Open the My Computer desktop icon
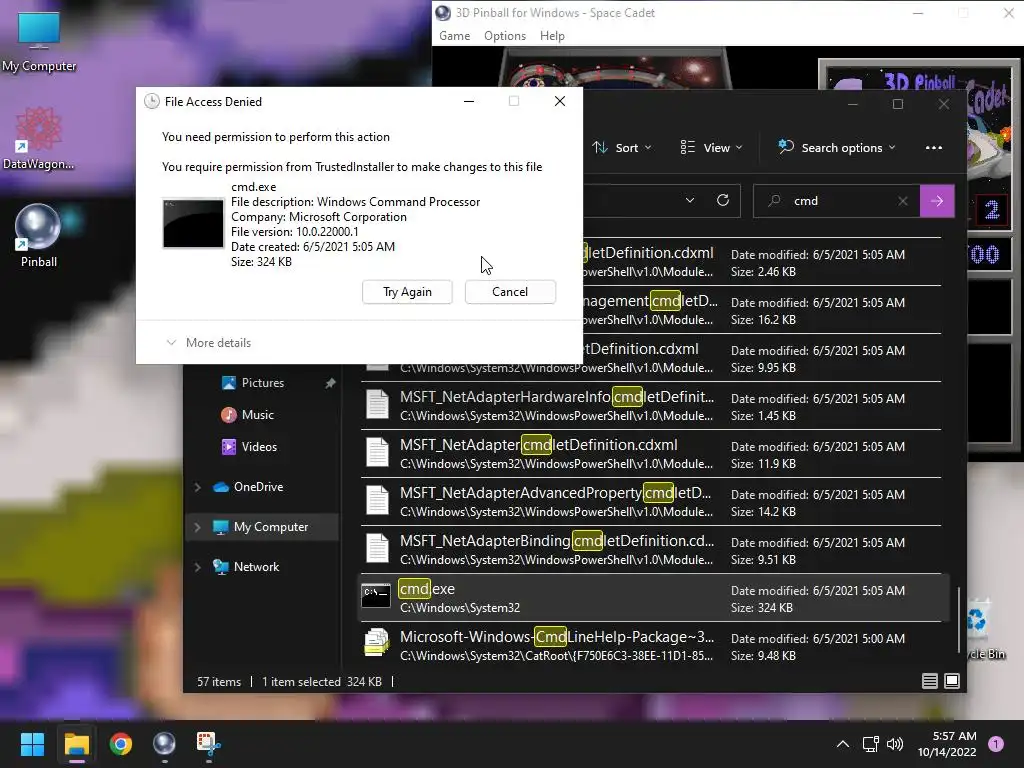The image size is (1024, 768). coord(39,42)
